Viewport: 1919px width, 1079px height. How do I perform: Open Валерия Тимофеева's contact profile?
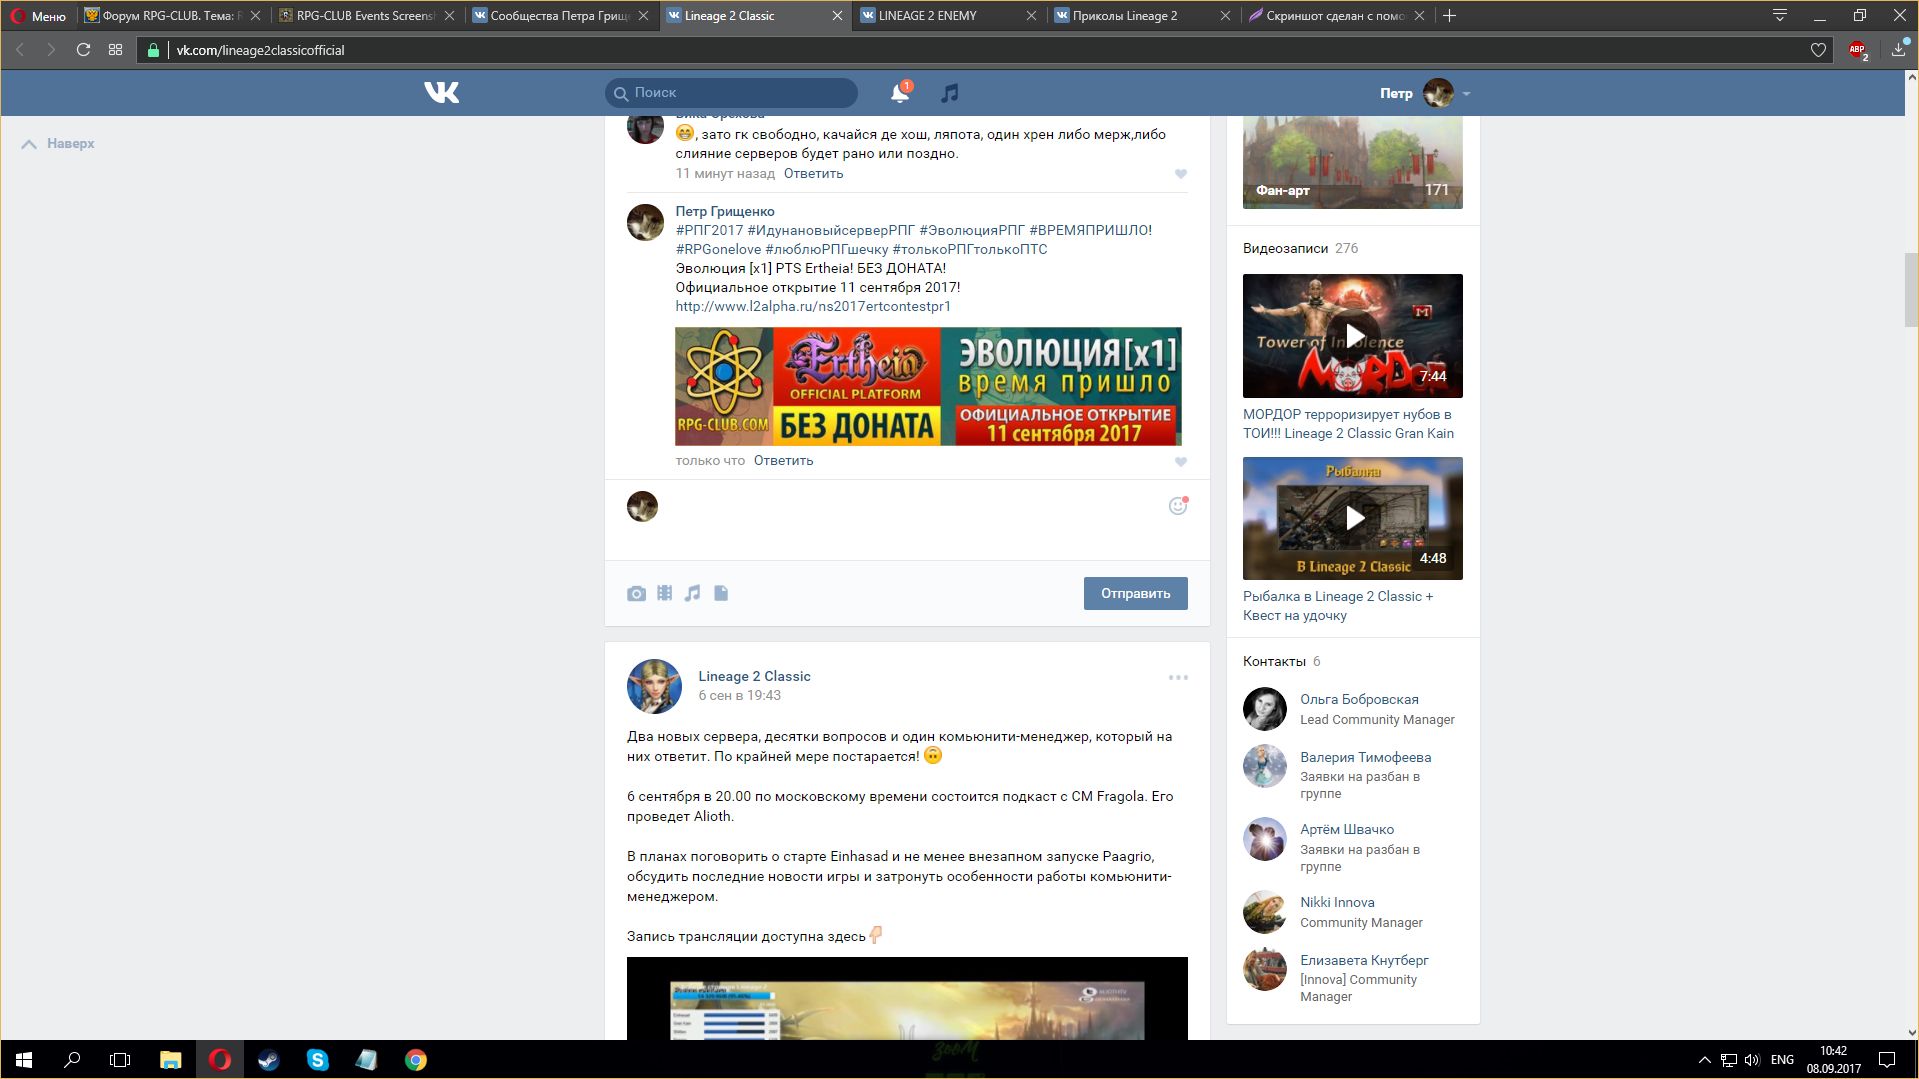[1365, 758]
